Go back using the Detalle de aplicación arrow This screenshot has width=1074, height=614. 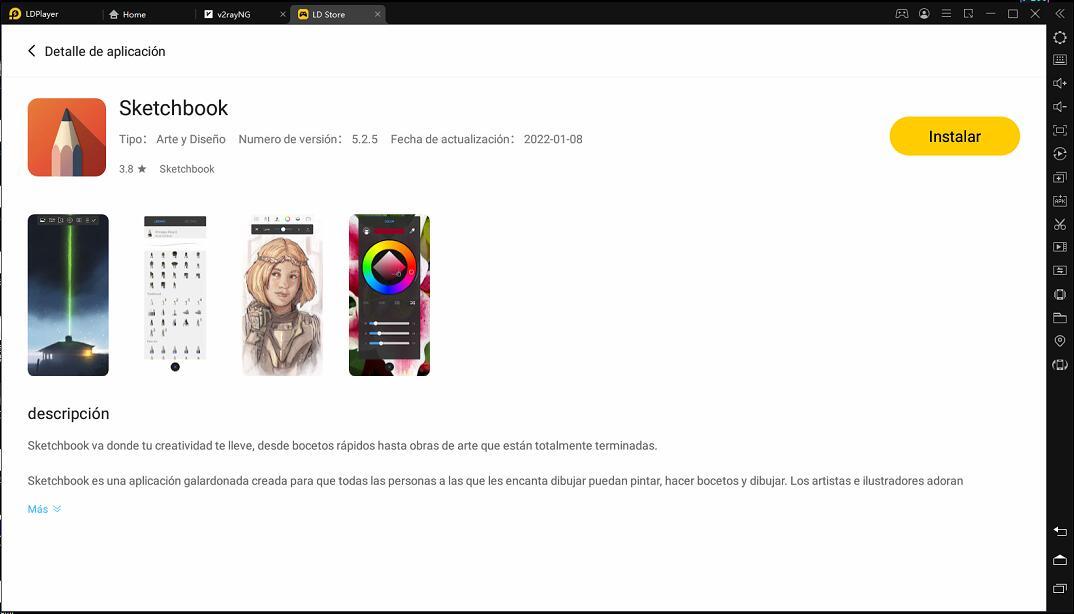[x=32, y=51]
